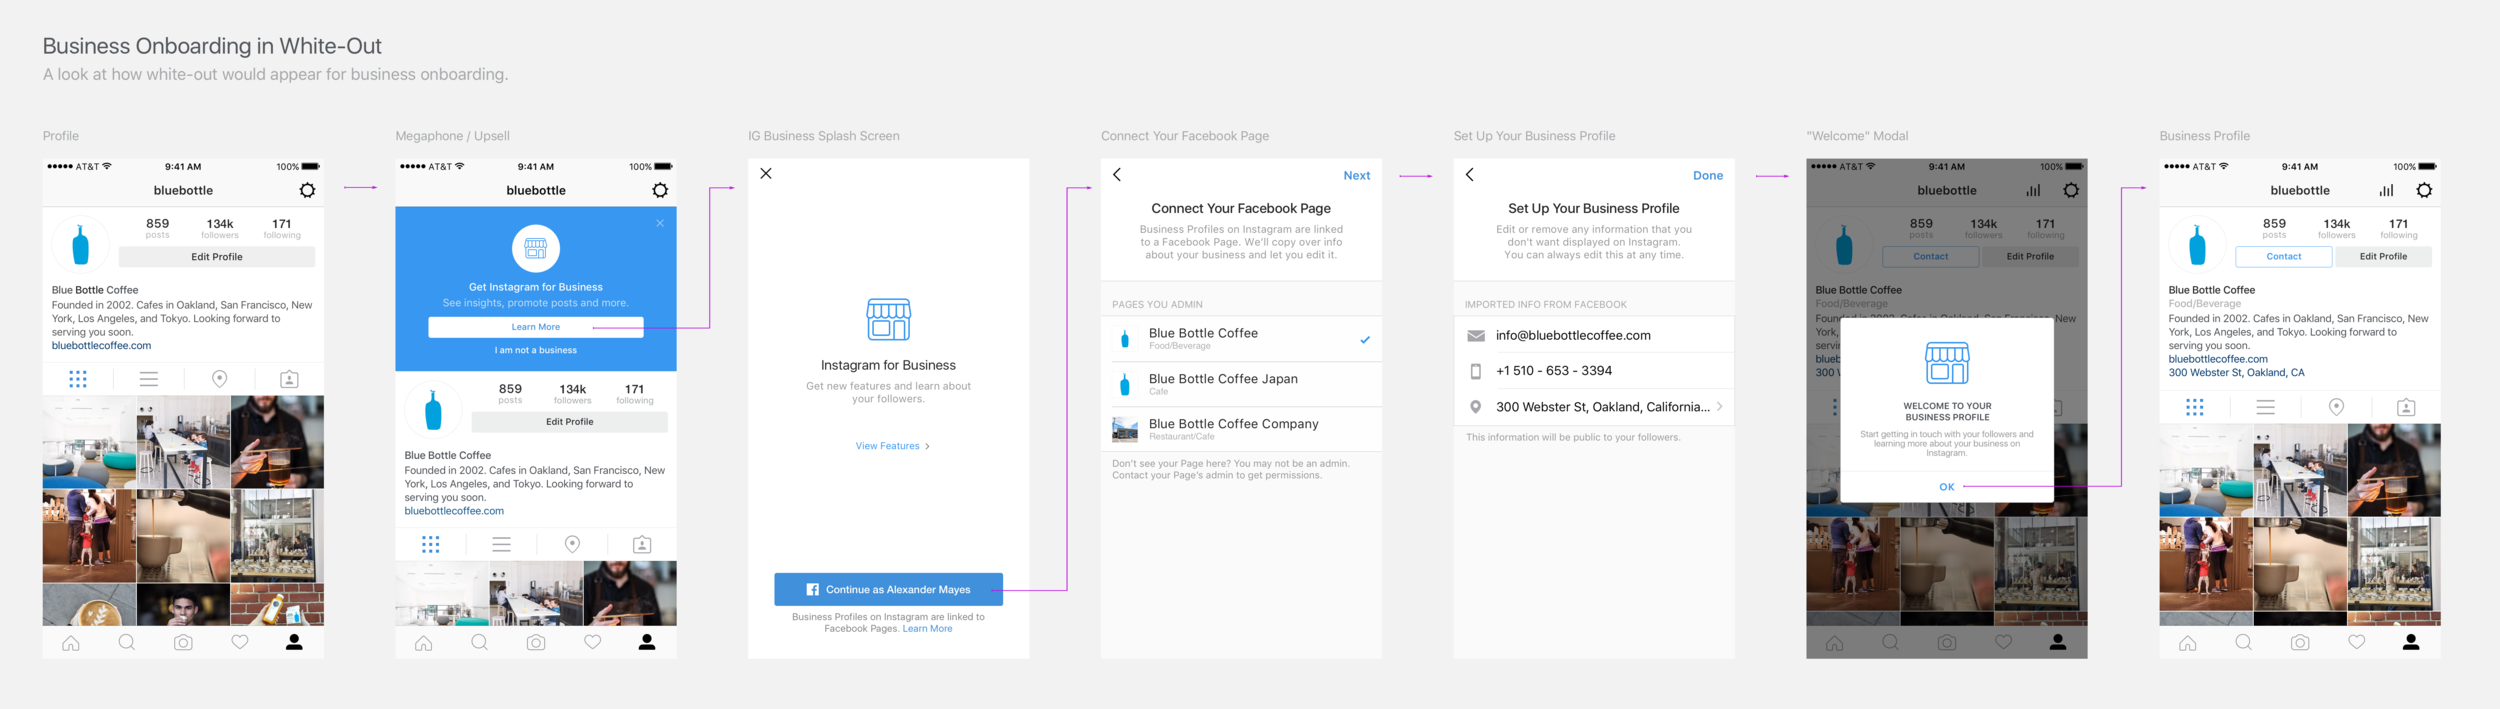Click Edit Profile on Business Profile screen
This screenshot has width=2500, height=709.
(x=2383, y=257)
